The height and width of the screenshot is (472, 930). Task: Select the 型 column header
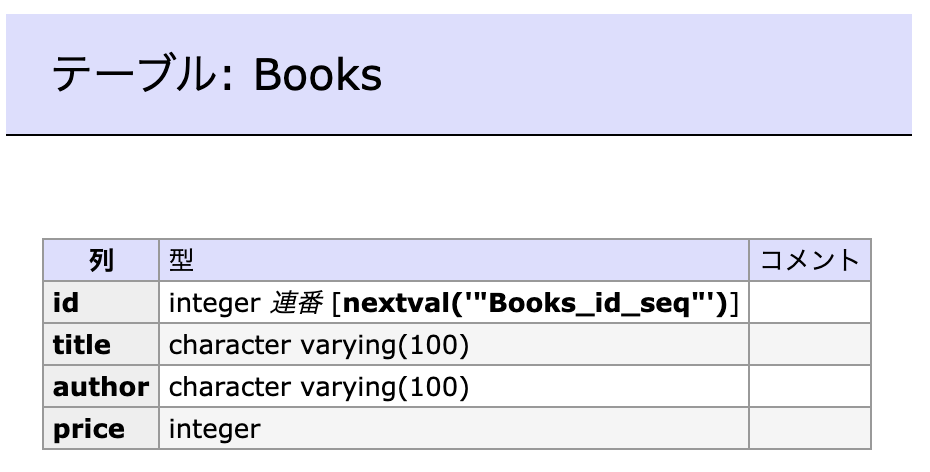[x=454, y=260]
